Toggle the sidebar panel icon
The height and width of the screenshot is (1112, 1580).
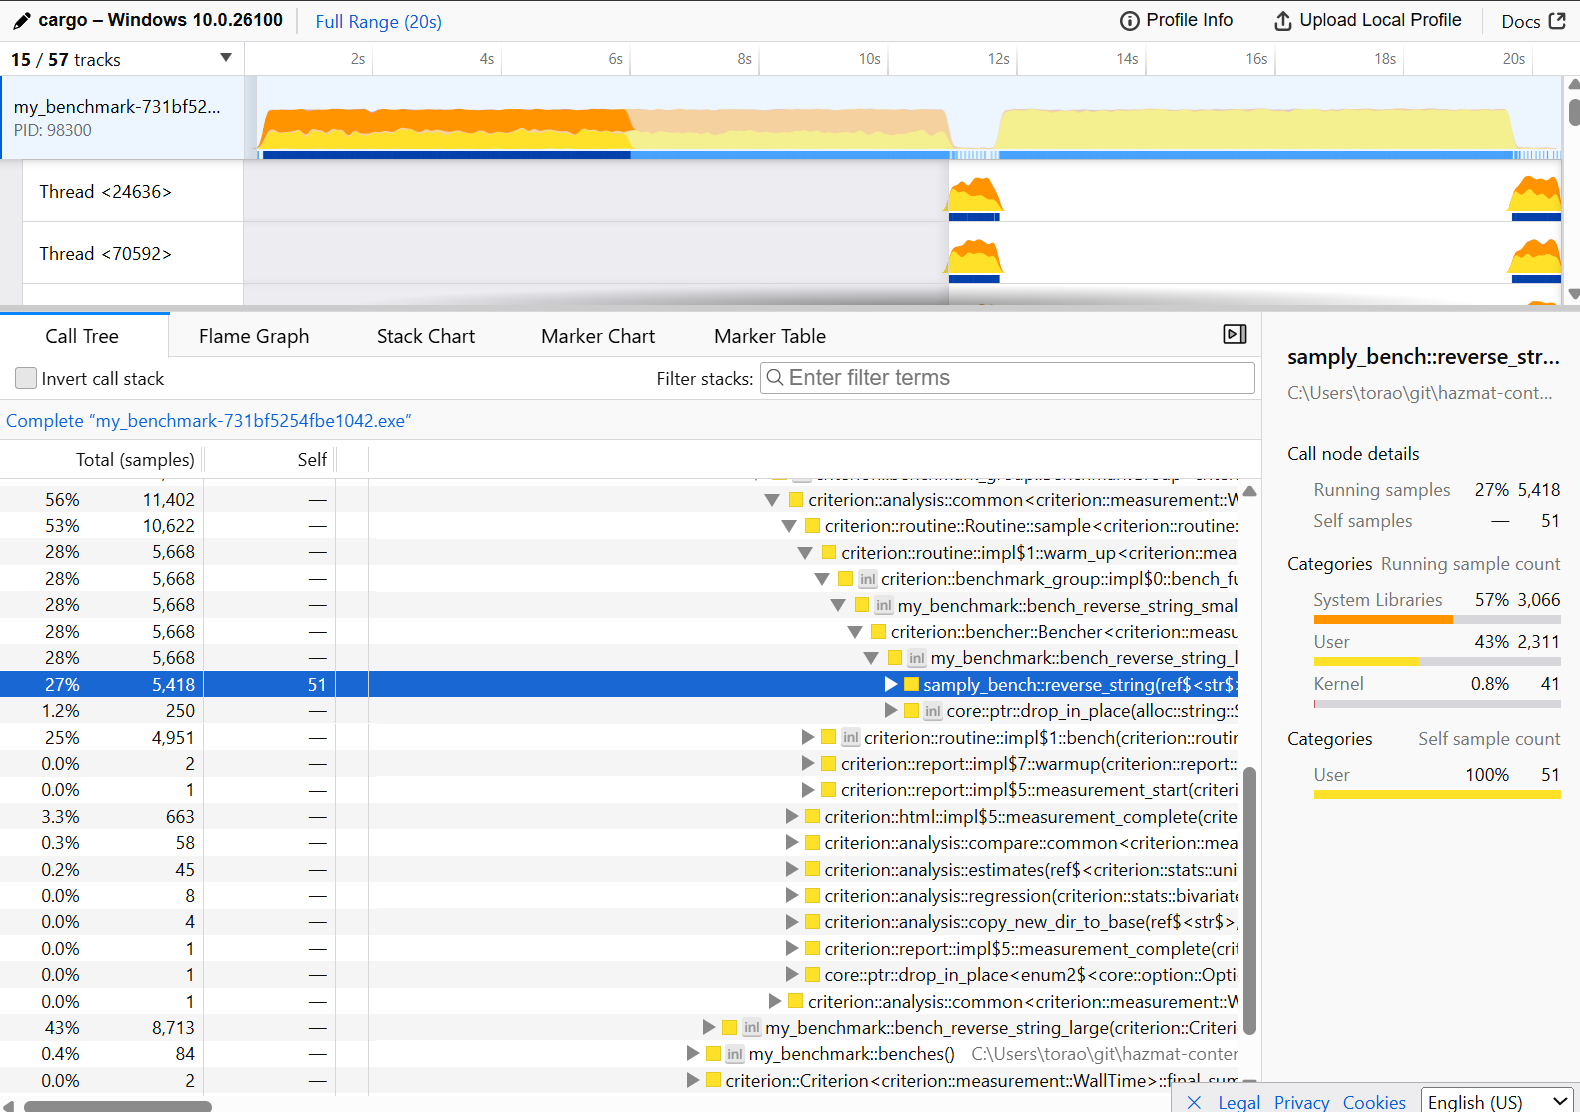tap(1235, 334)
